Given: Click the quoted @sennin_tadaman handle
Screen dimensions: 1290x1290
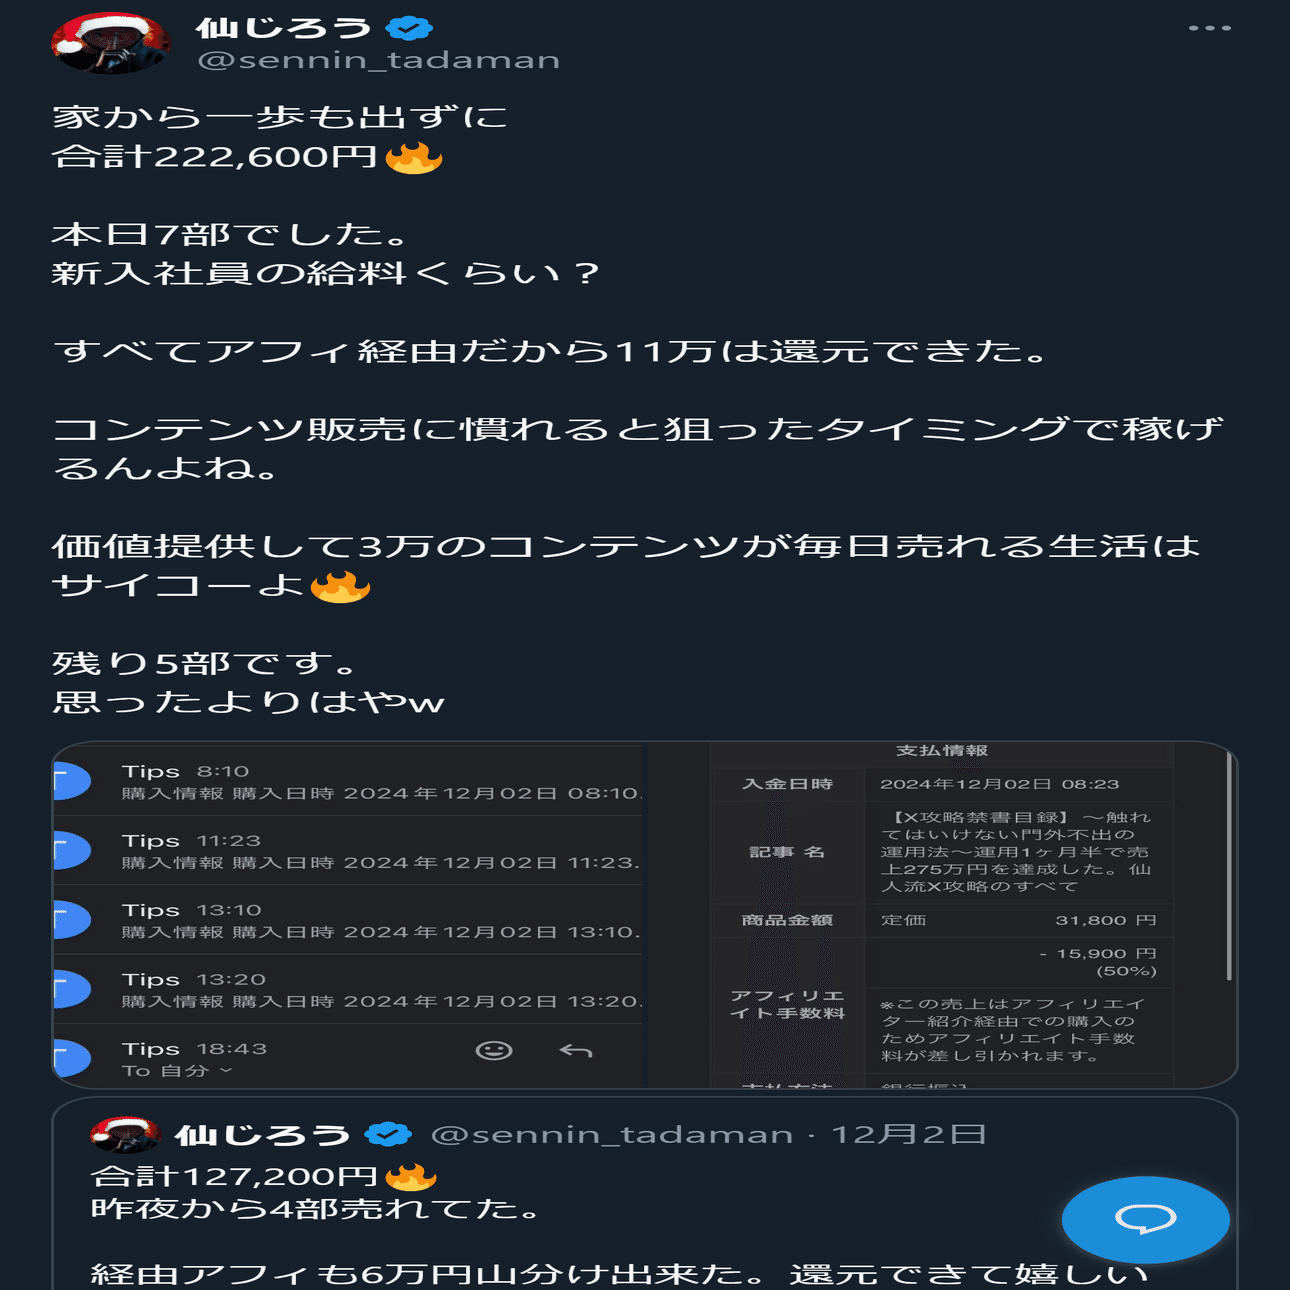Looking at the screenshot, I should [611, 1134].
